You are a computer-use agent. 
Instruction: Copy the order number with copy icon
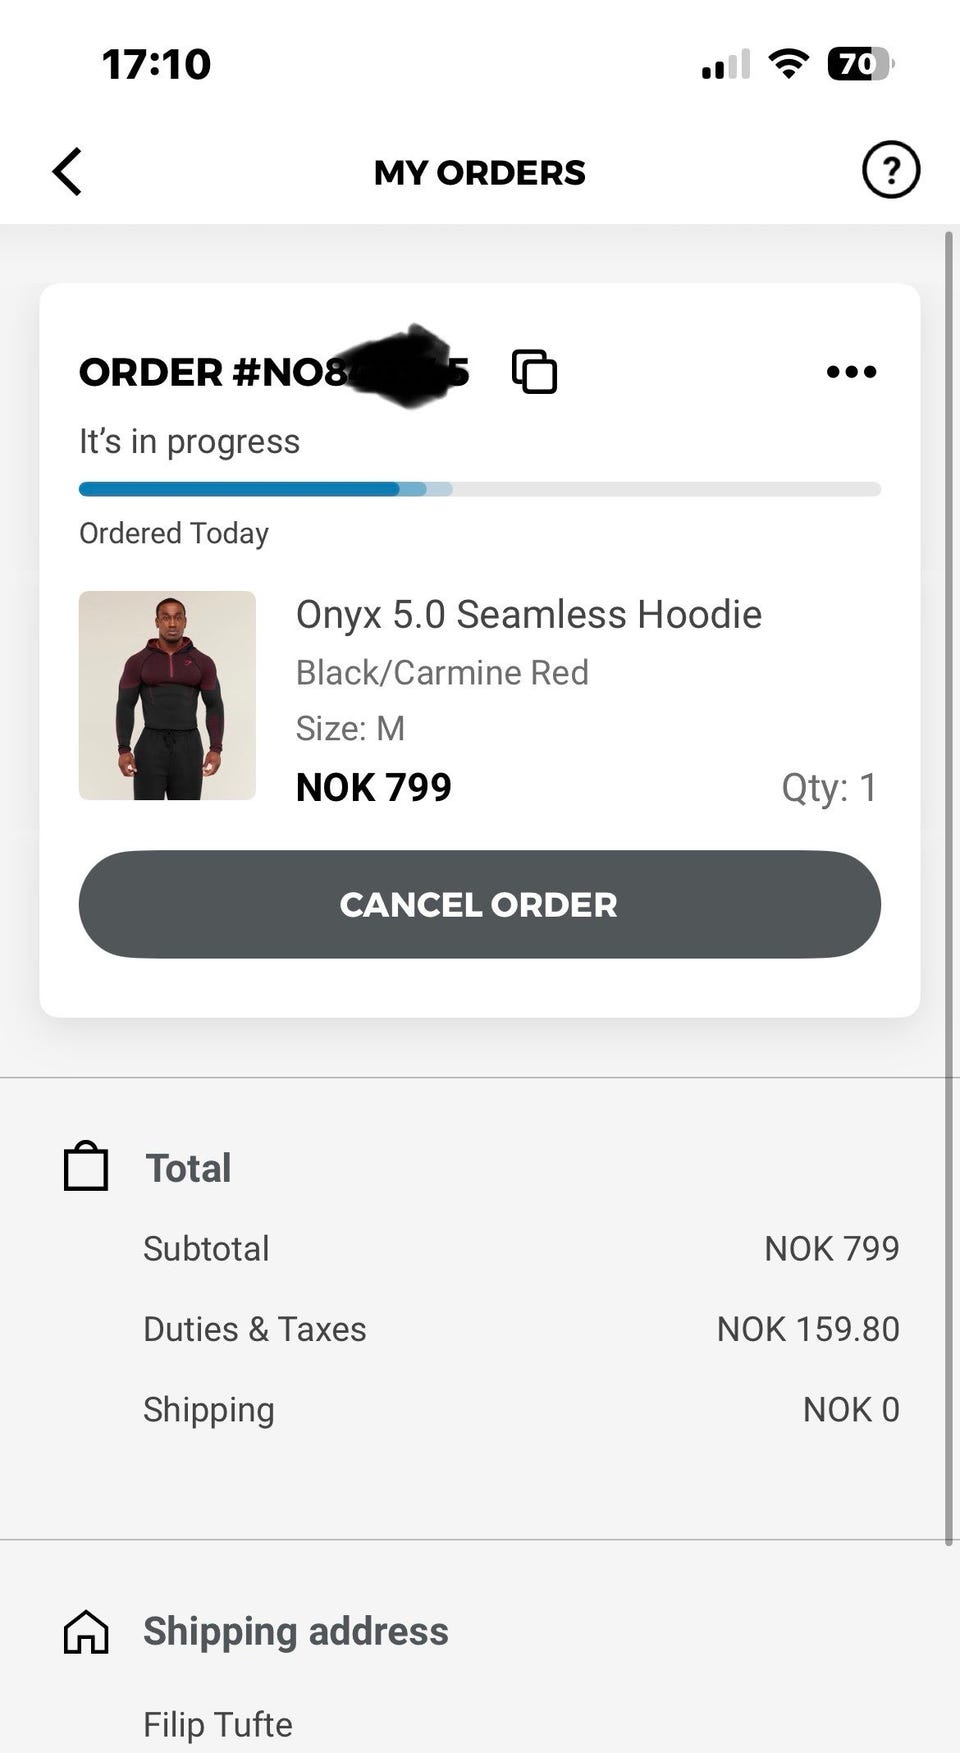pos(534,372)
